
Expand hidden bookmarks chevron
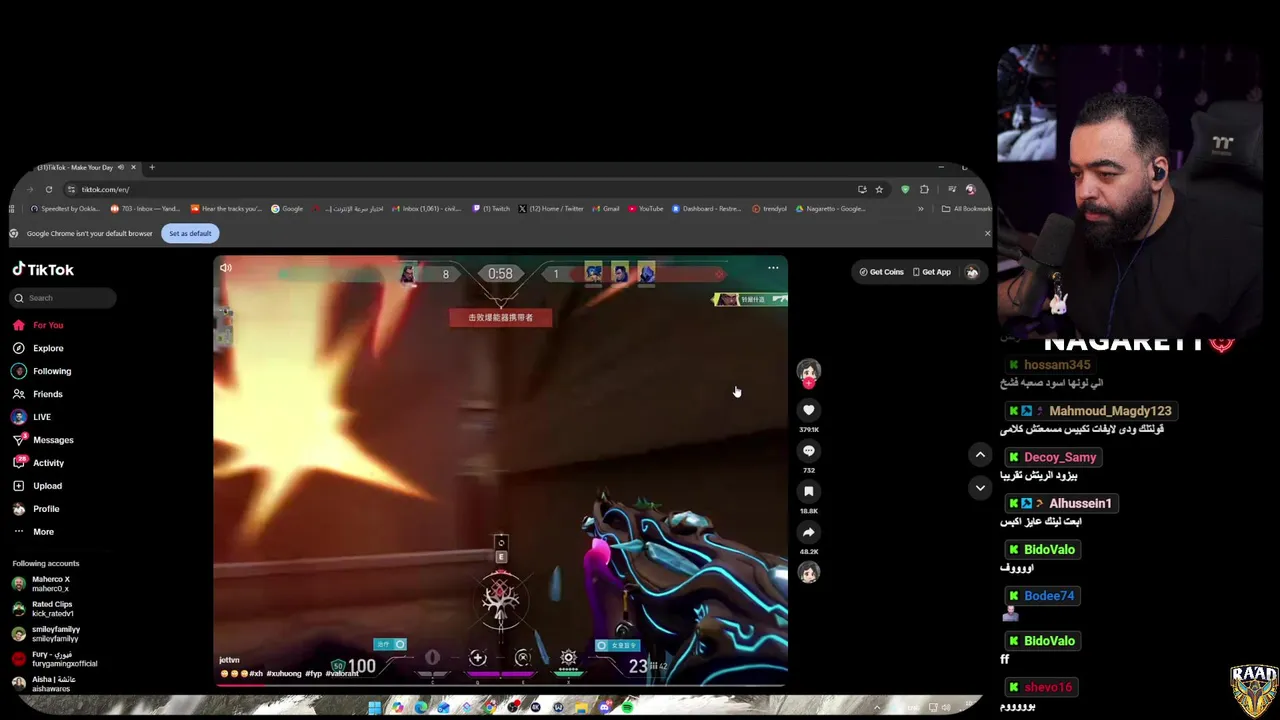(921, 209)
